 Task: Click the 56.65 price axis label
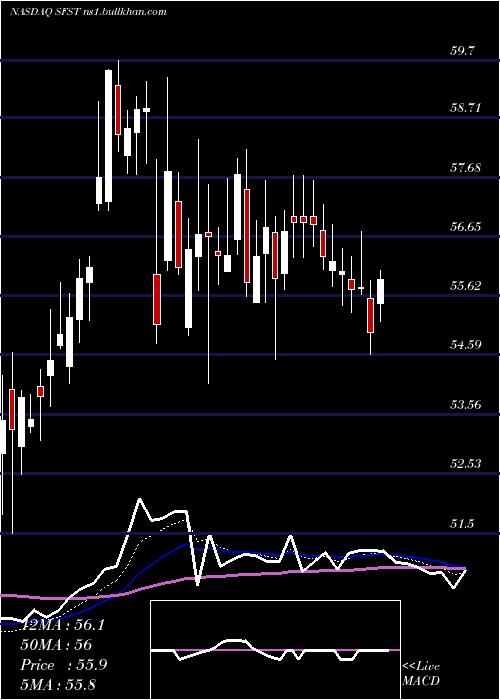(467, 227)
